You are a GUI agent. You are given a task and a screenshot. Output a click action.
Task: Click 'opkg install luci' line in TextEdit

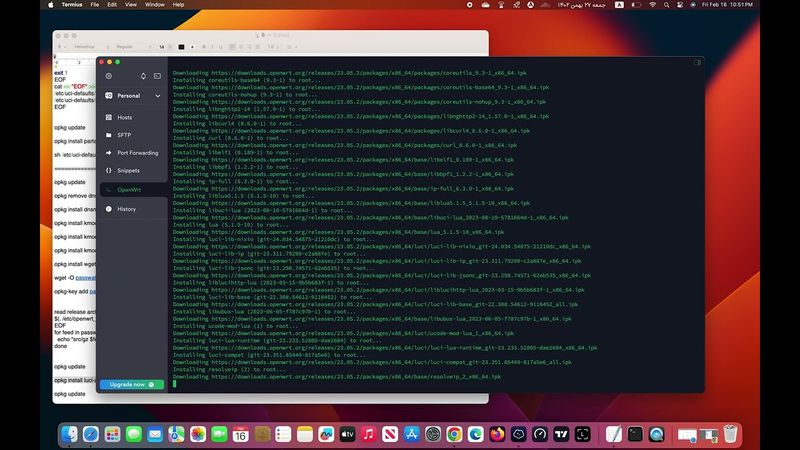[x=74, y=380]
